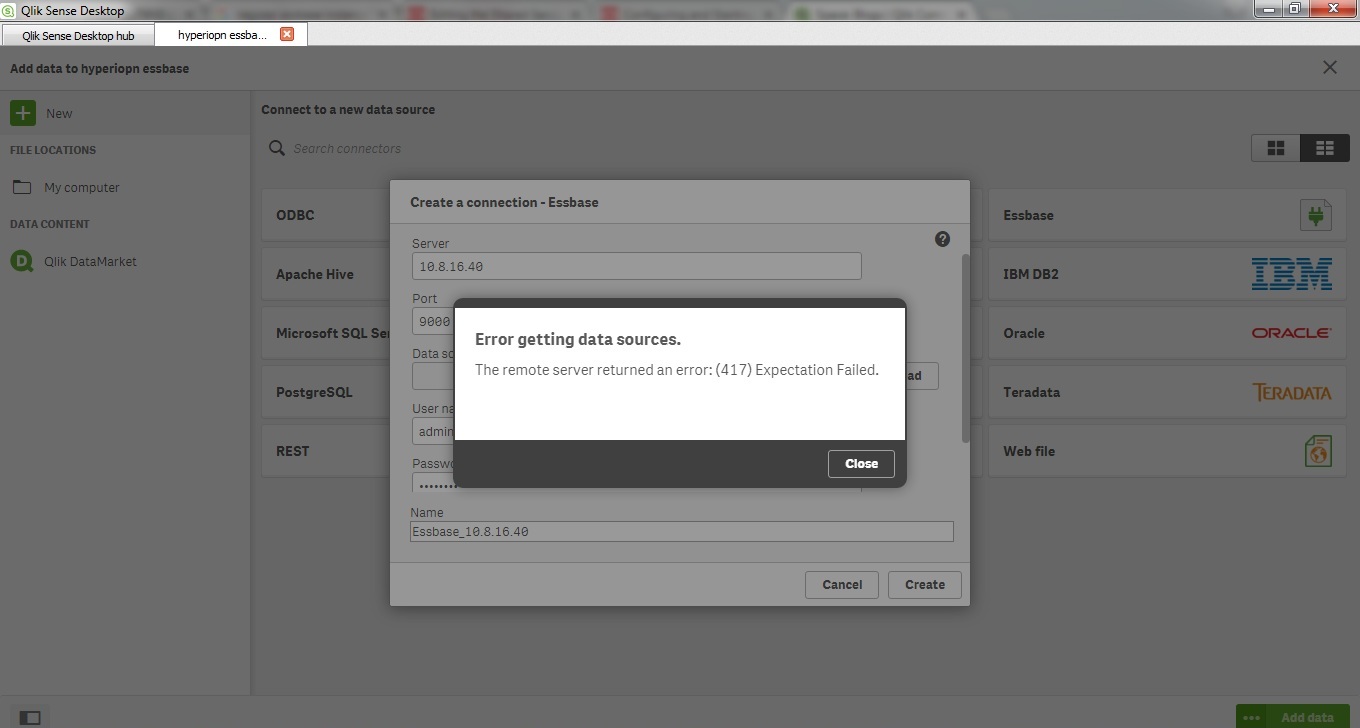The height and width of the screenshot is (728, 1360).
Task: Toggle the bottom-left panel view icon
Action: [30, 717]
